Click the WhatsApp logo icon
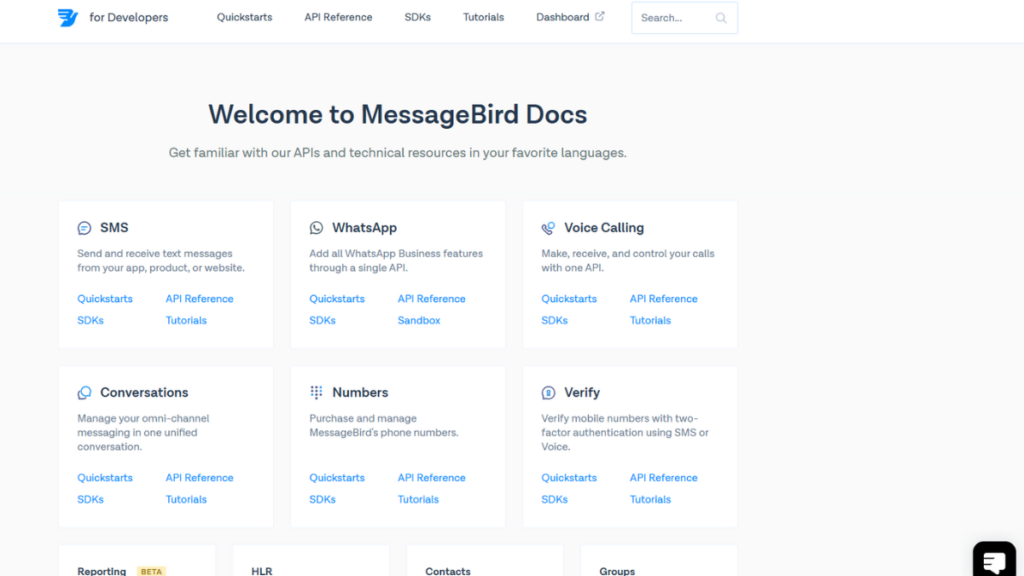 coord(317,227)
